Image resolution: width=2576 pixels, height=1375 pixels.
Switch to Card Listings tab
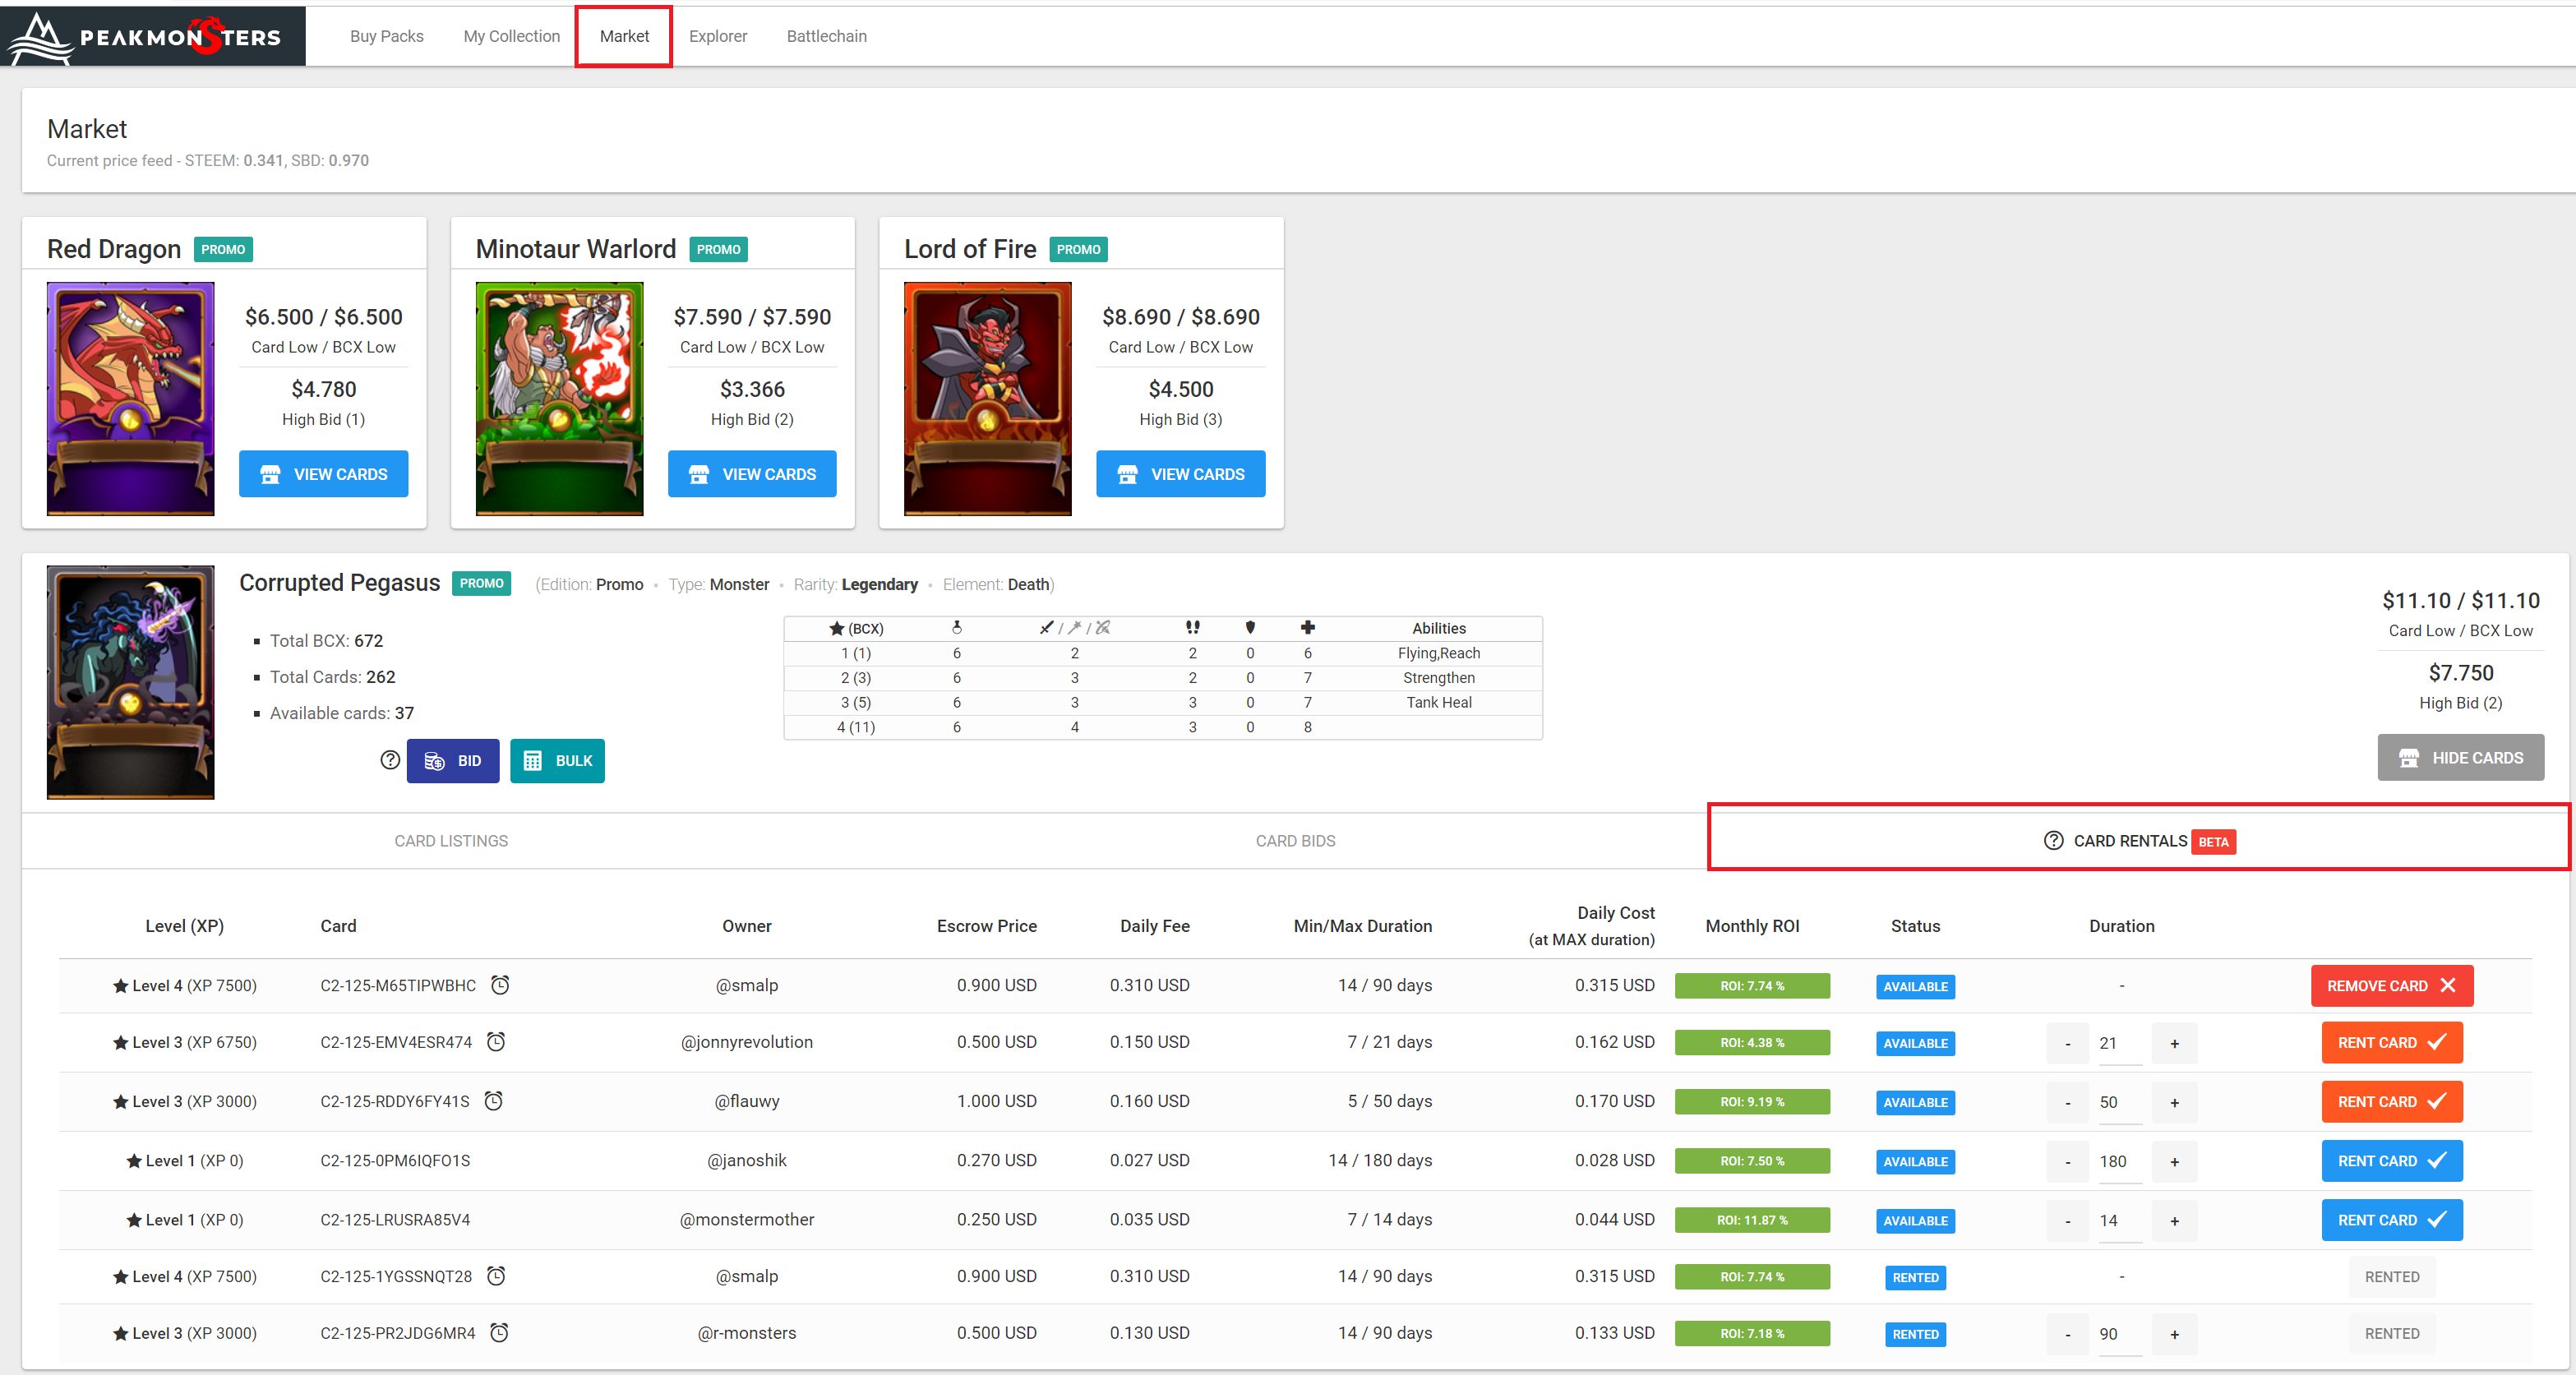coord(451,841)
